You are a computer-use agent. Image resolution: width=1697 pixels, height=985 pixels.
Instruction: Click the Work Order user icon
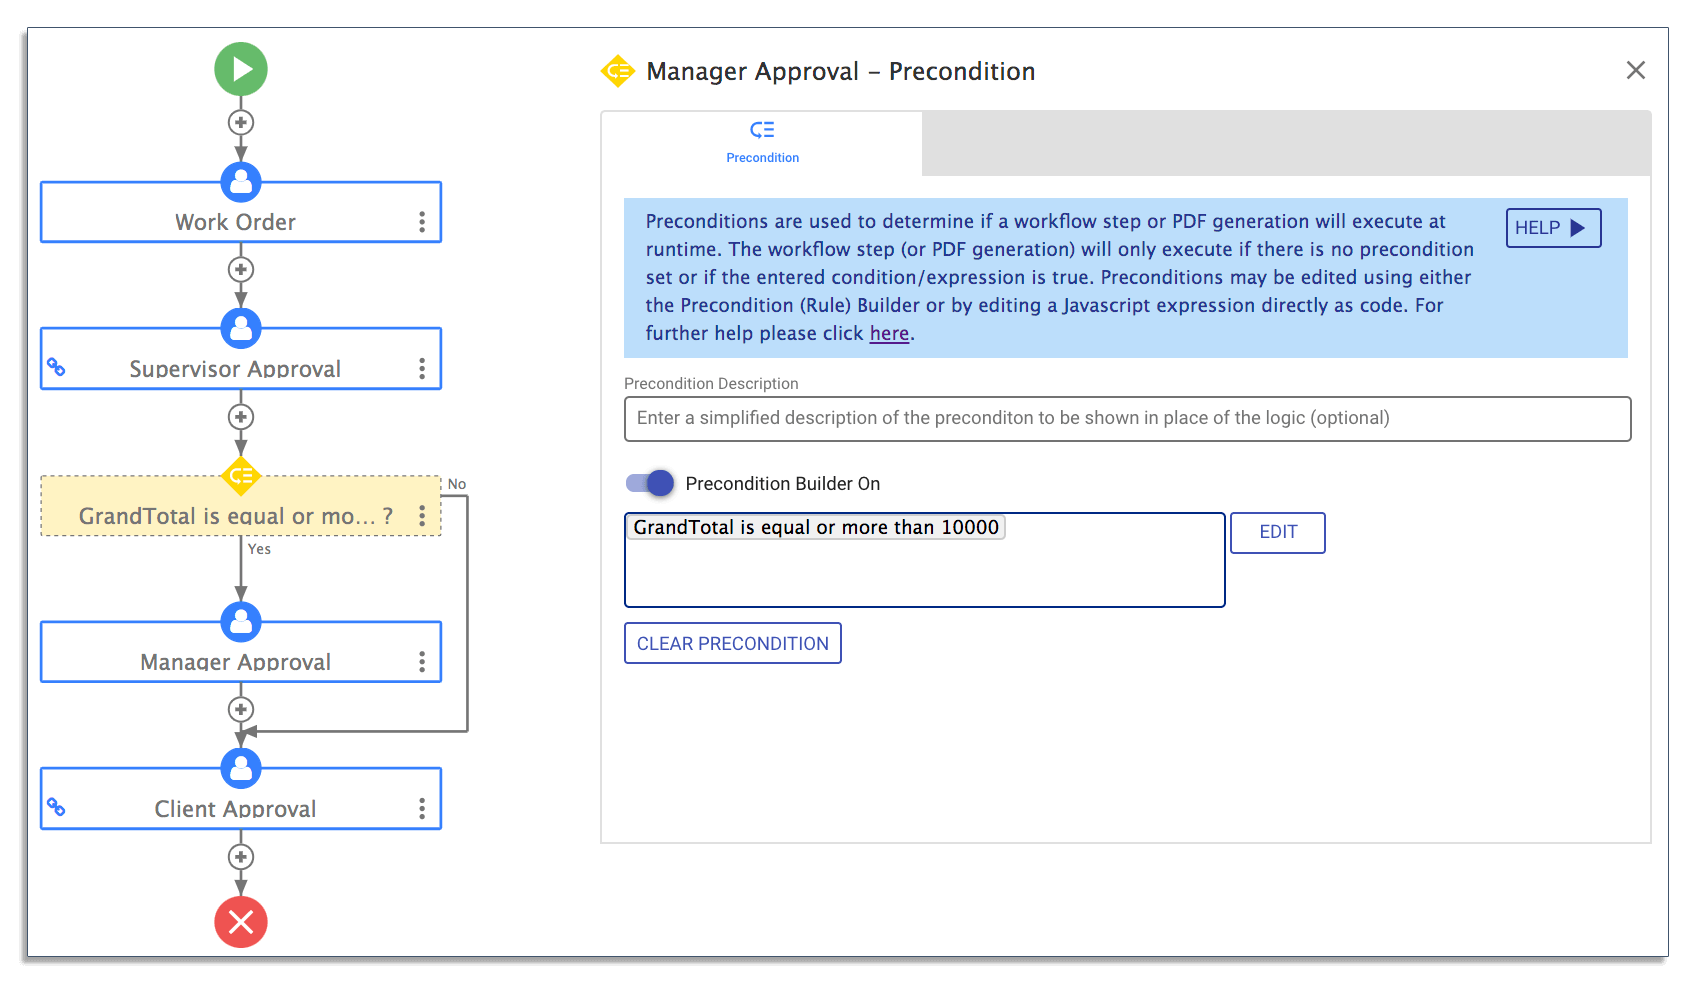point(241,182)
